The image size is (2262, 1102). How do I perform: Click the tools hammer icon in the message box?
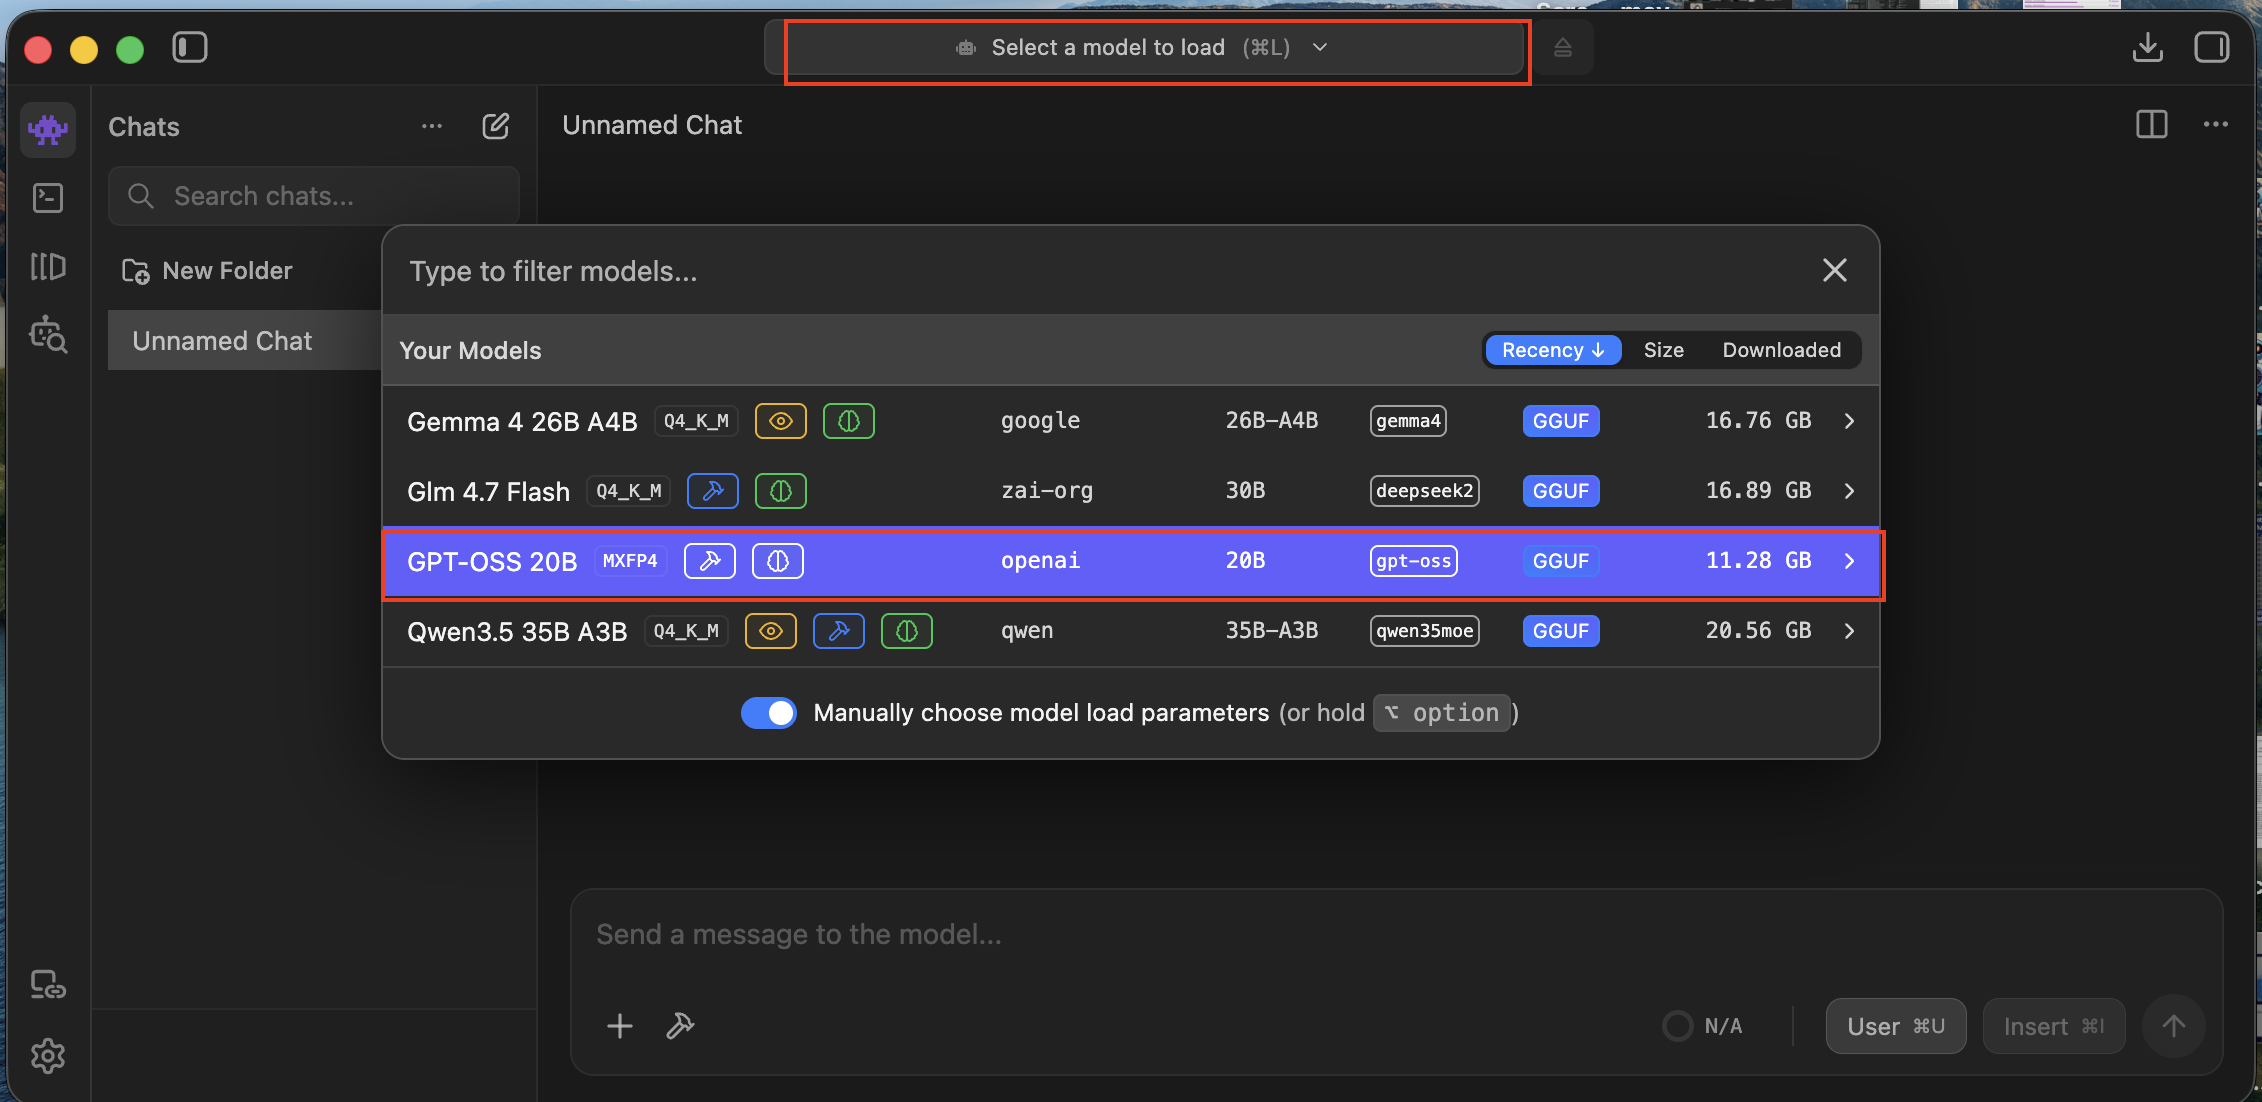point(680,1026)
